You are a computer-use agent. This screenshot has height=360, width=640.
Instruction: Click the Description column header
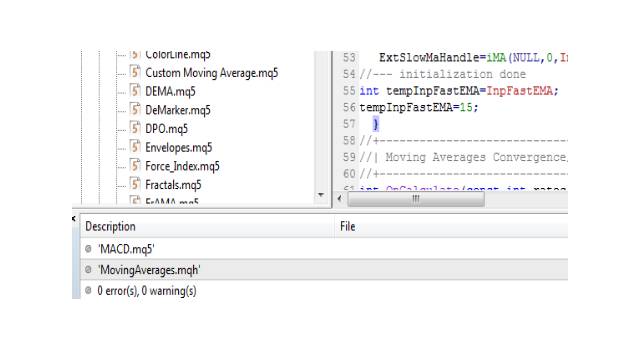pos(110,227)
